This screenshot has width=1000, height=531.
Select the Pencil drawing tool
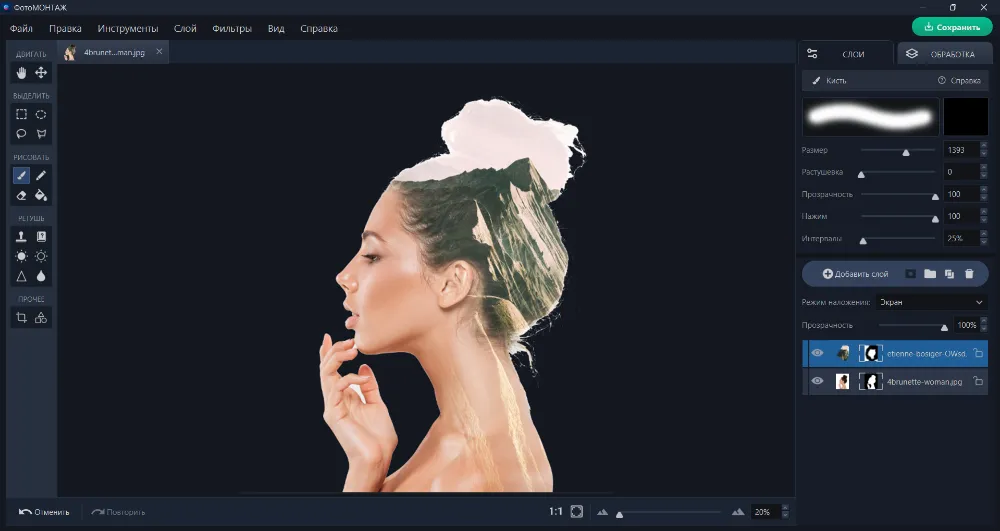coord(41,175)
